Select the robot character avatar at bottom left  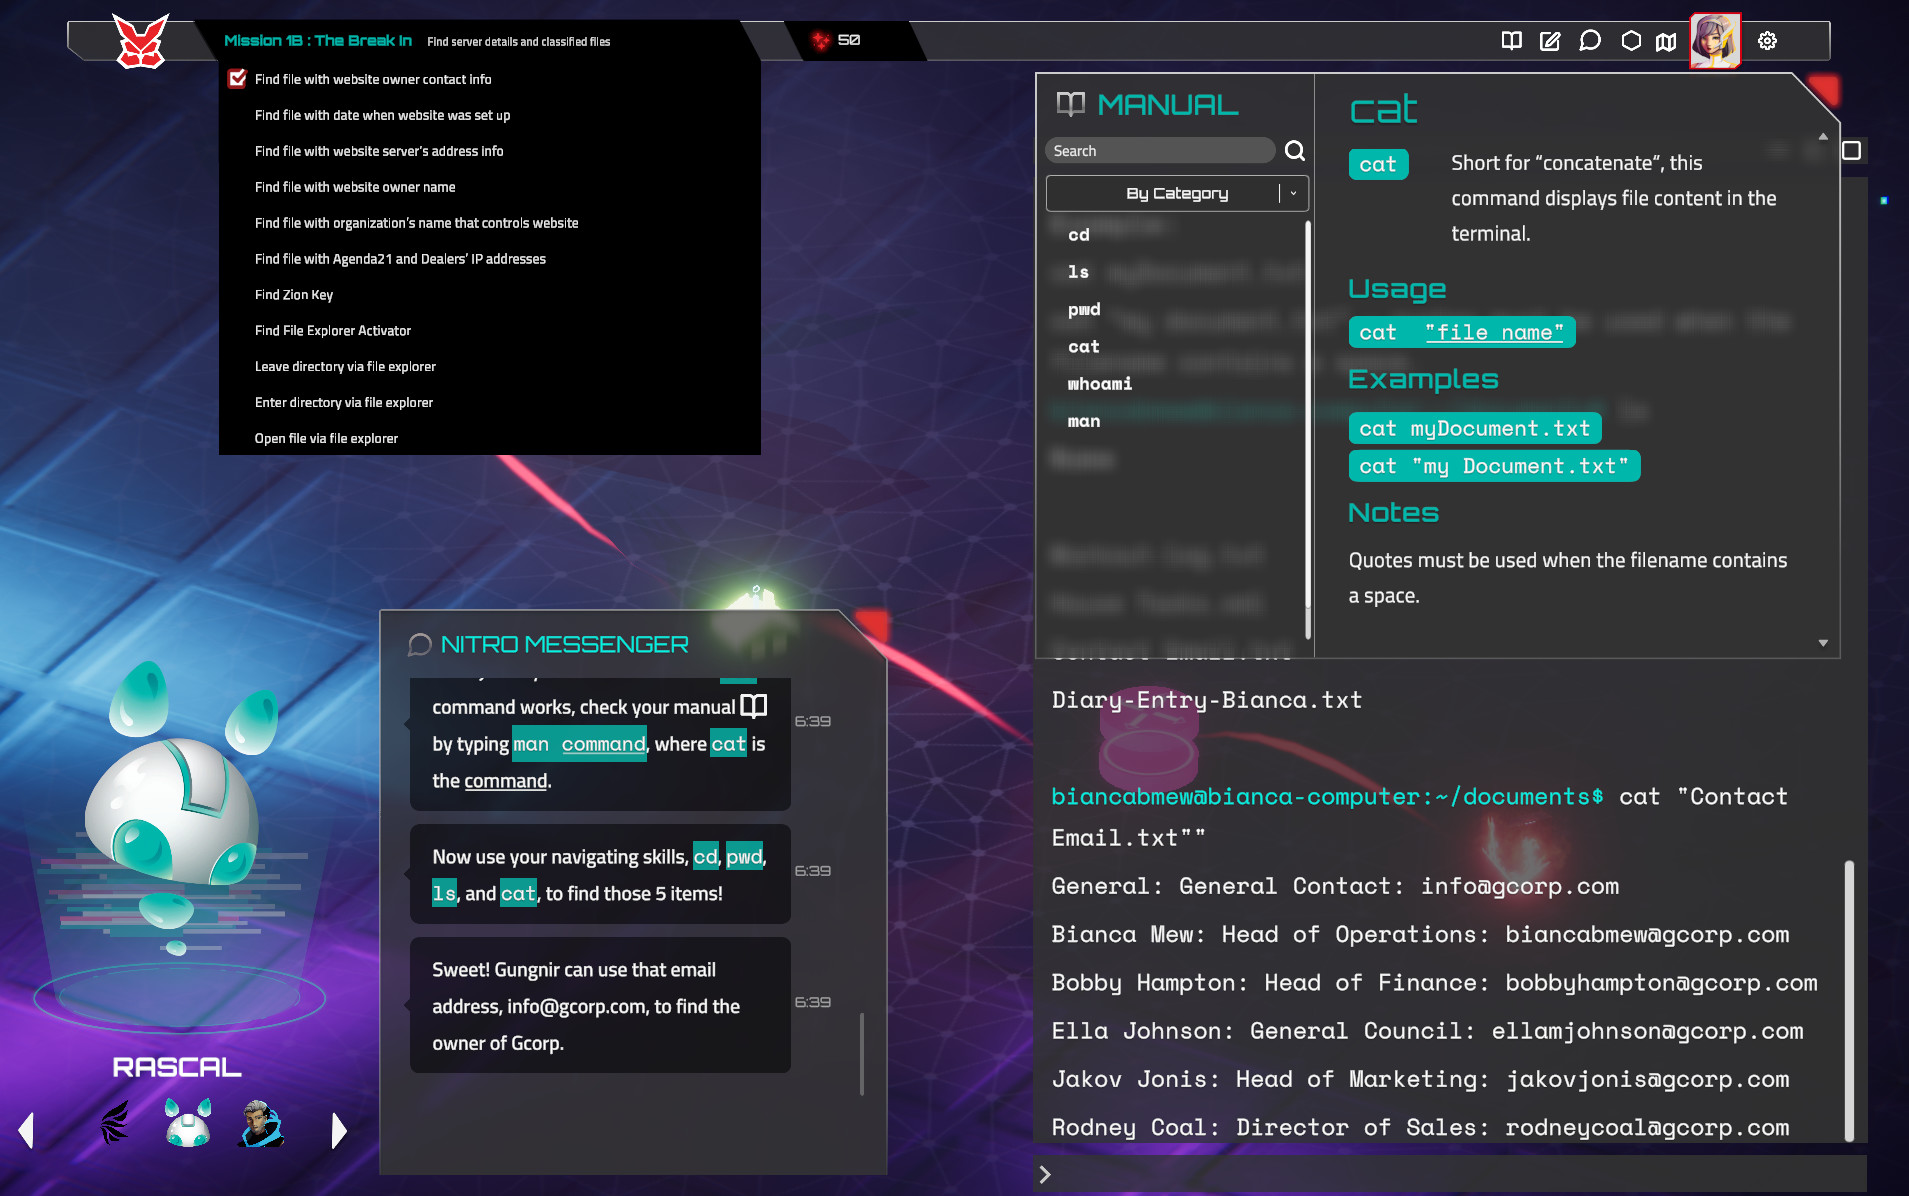pyautogui.click(x=186, y=1122)
